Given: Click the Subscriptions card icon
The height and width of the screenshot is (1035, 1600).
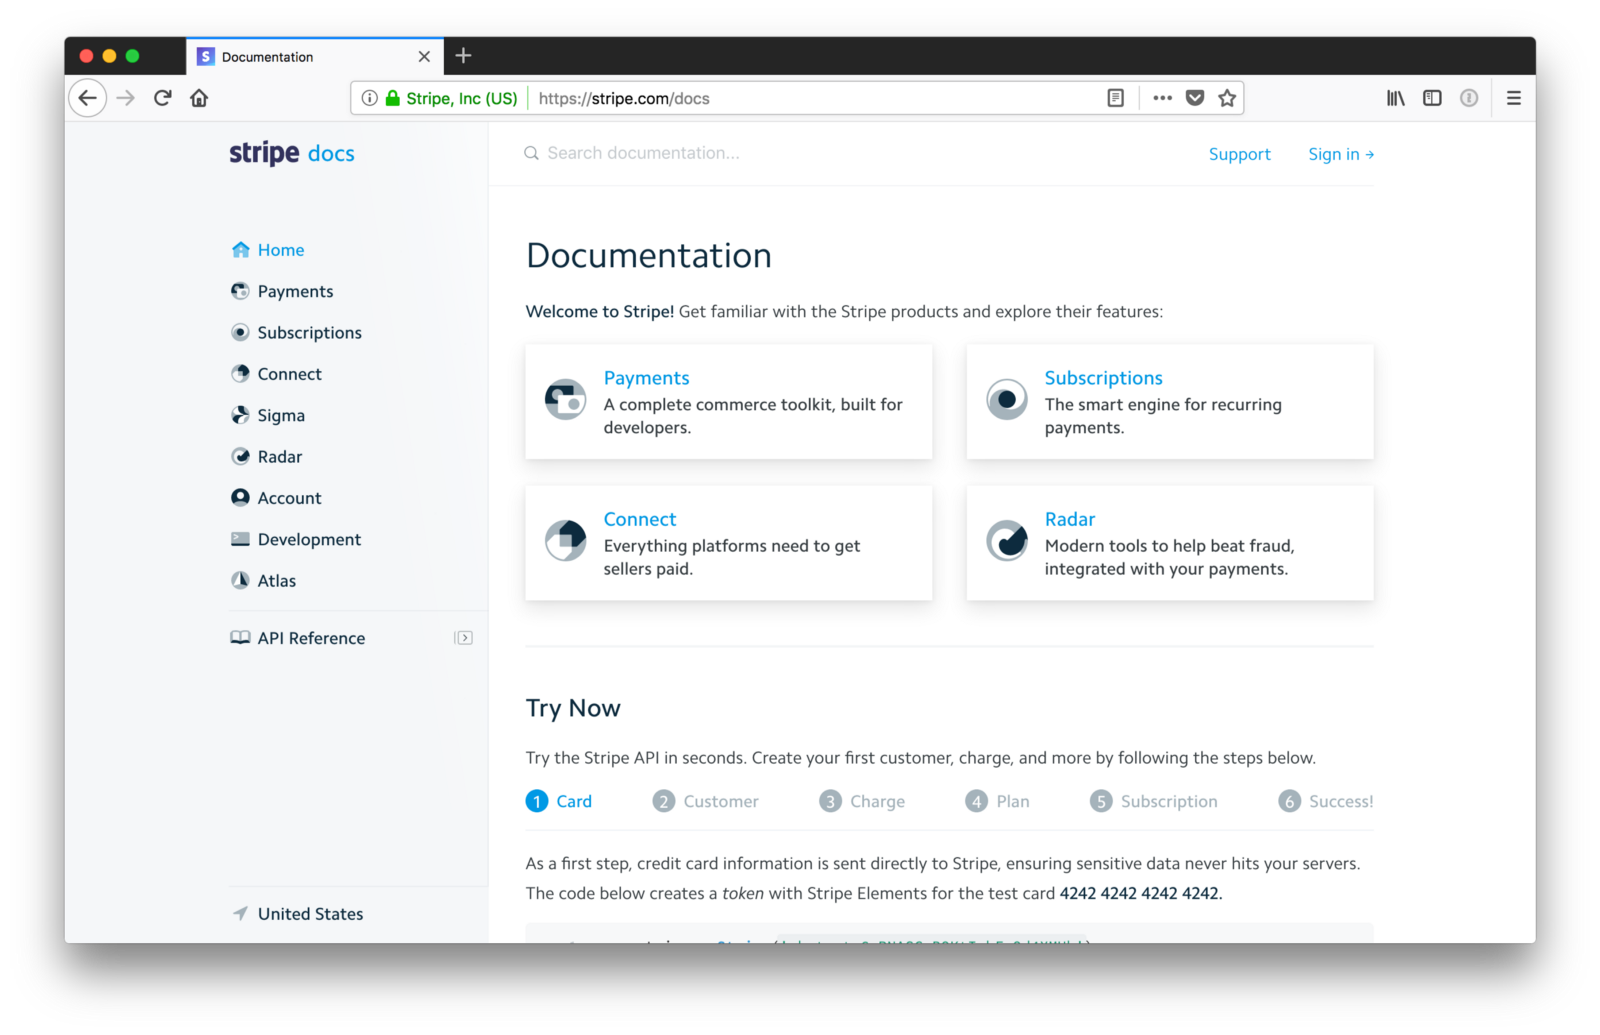Looking at the screenshot, I should tap(1007, 400).
